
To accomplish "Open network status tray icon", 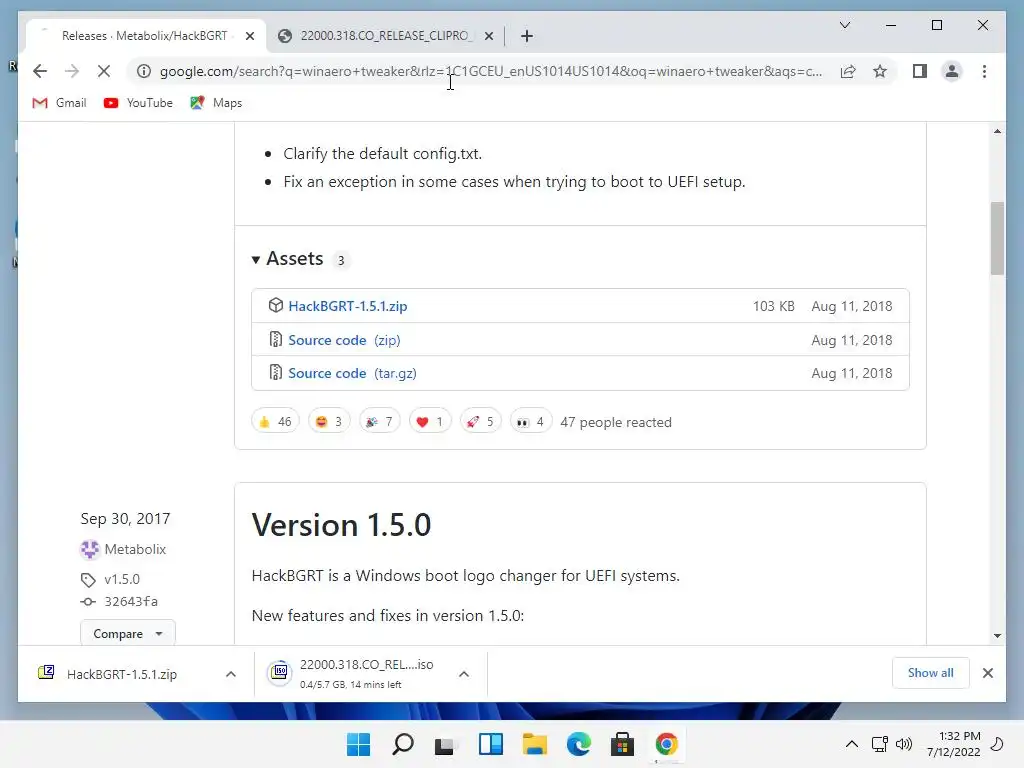I will (880, 744).
